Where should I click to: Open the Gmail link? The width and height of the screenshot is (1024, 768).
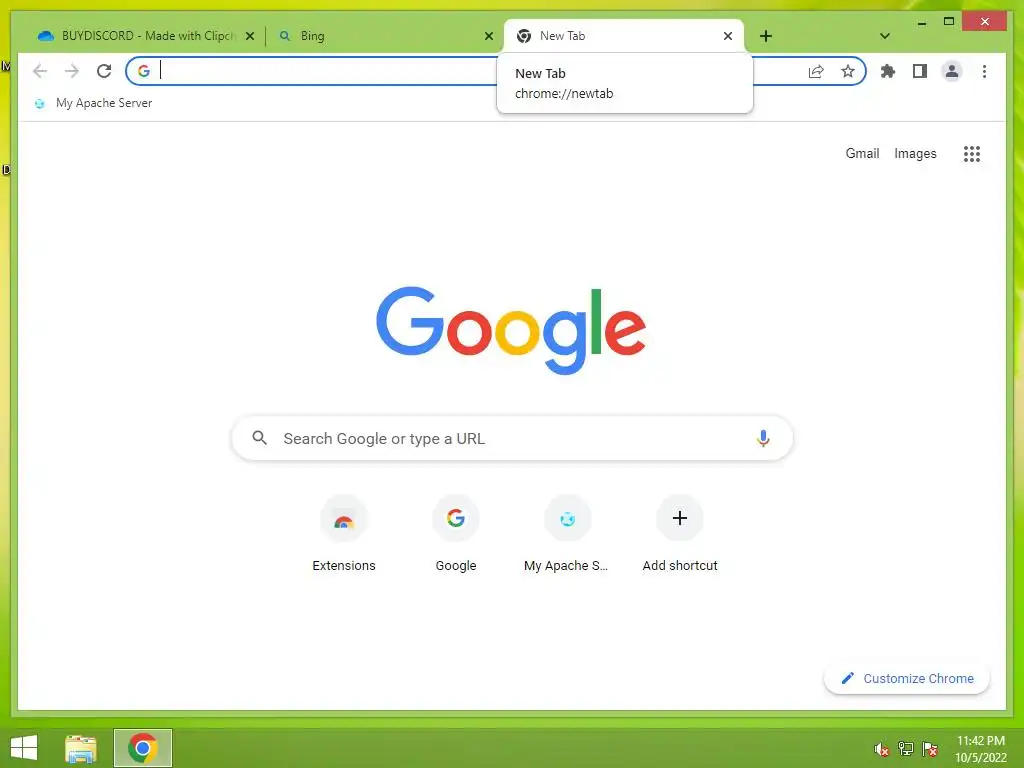tap(862, 153)
